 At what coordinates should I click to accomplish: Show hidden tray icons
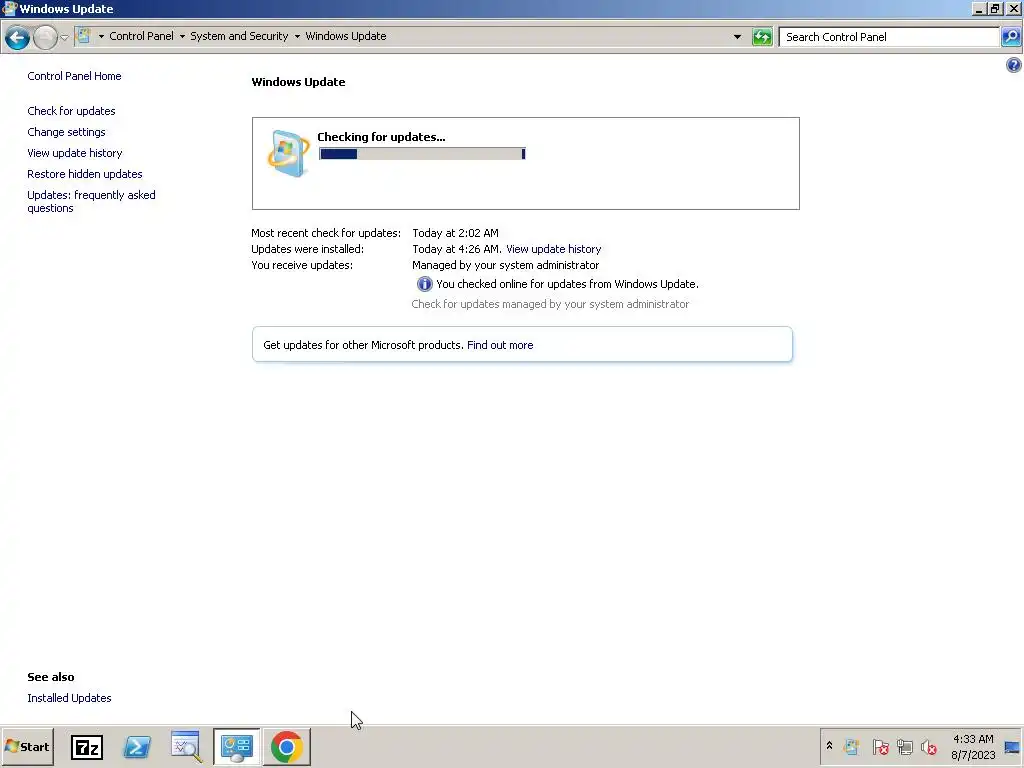[829, 746]
